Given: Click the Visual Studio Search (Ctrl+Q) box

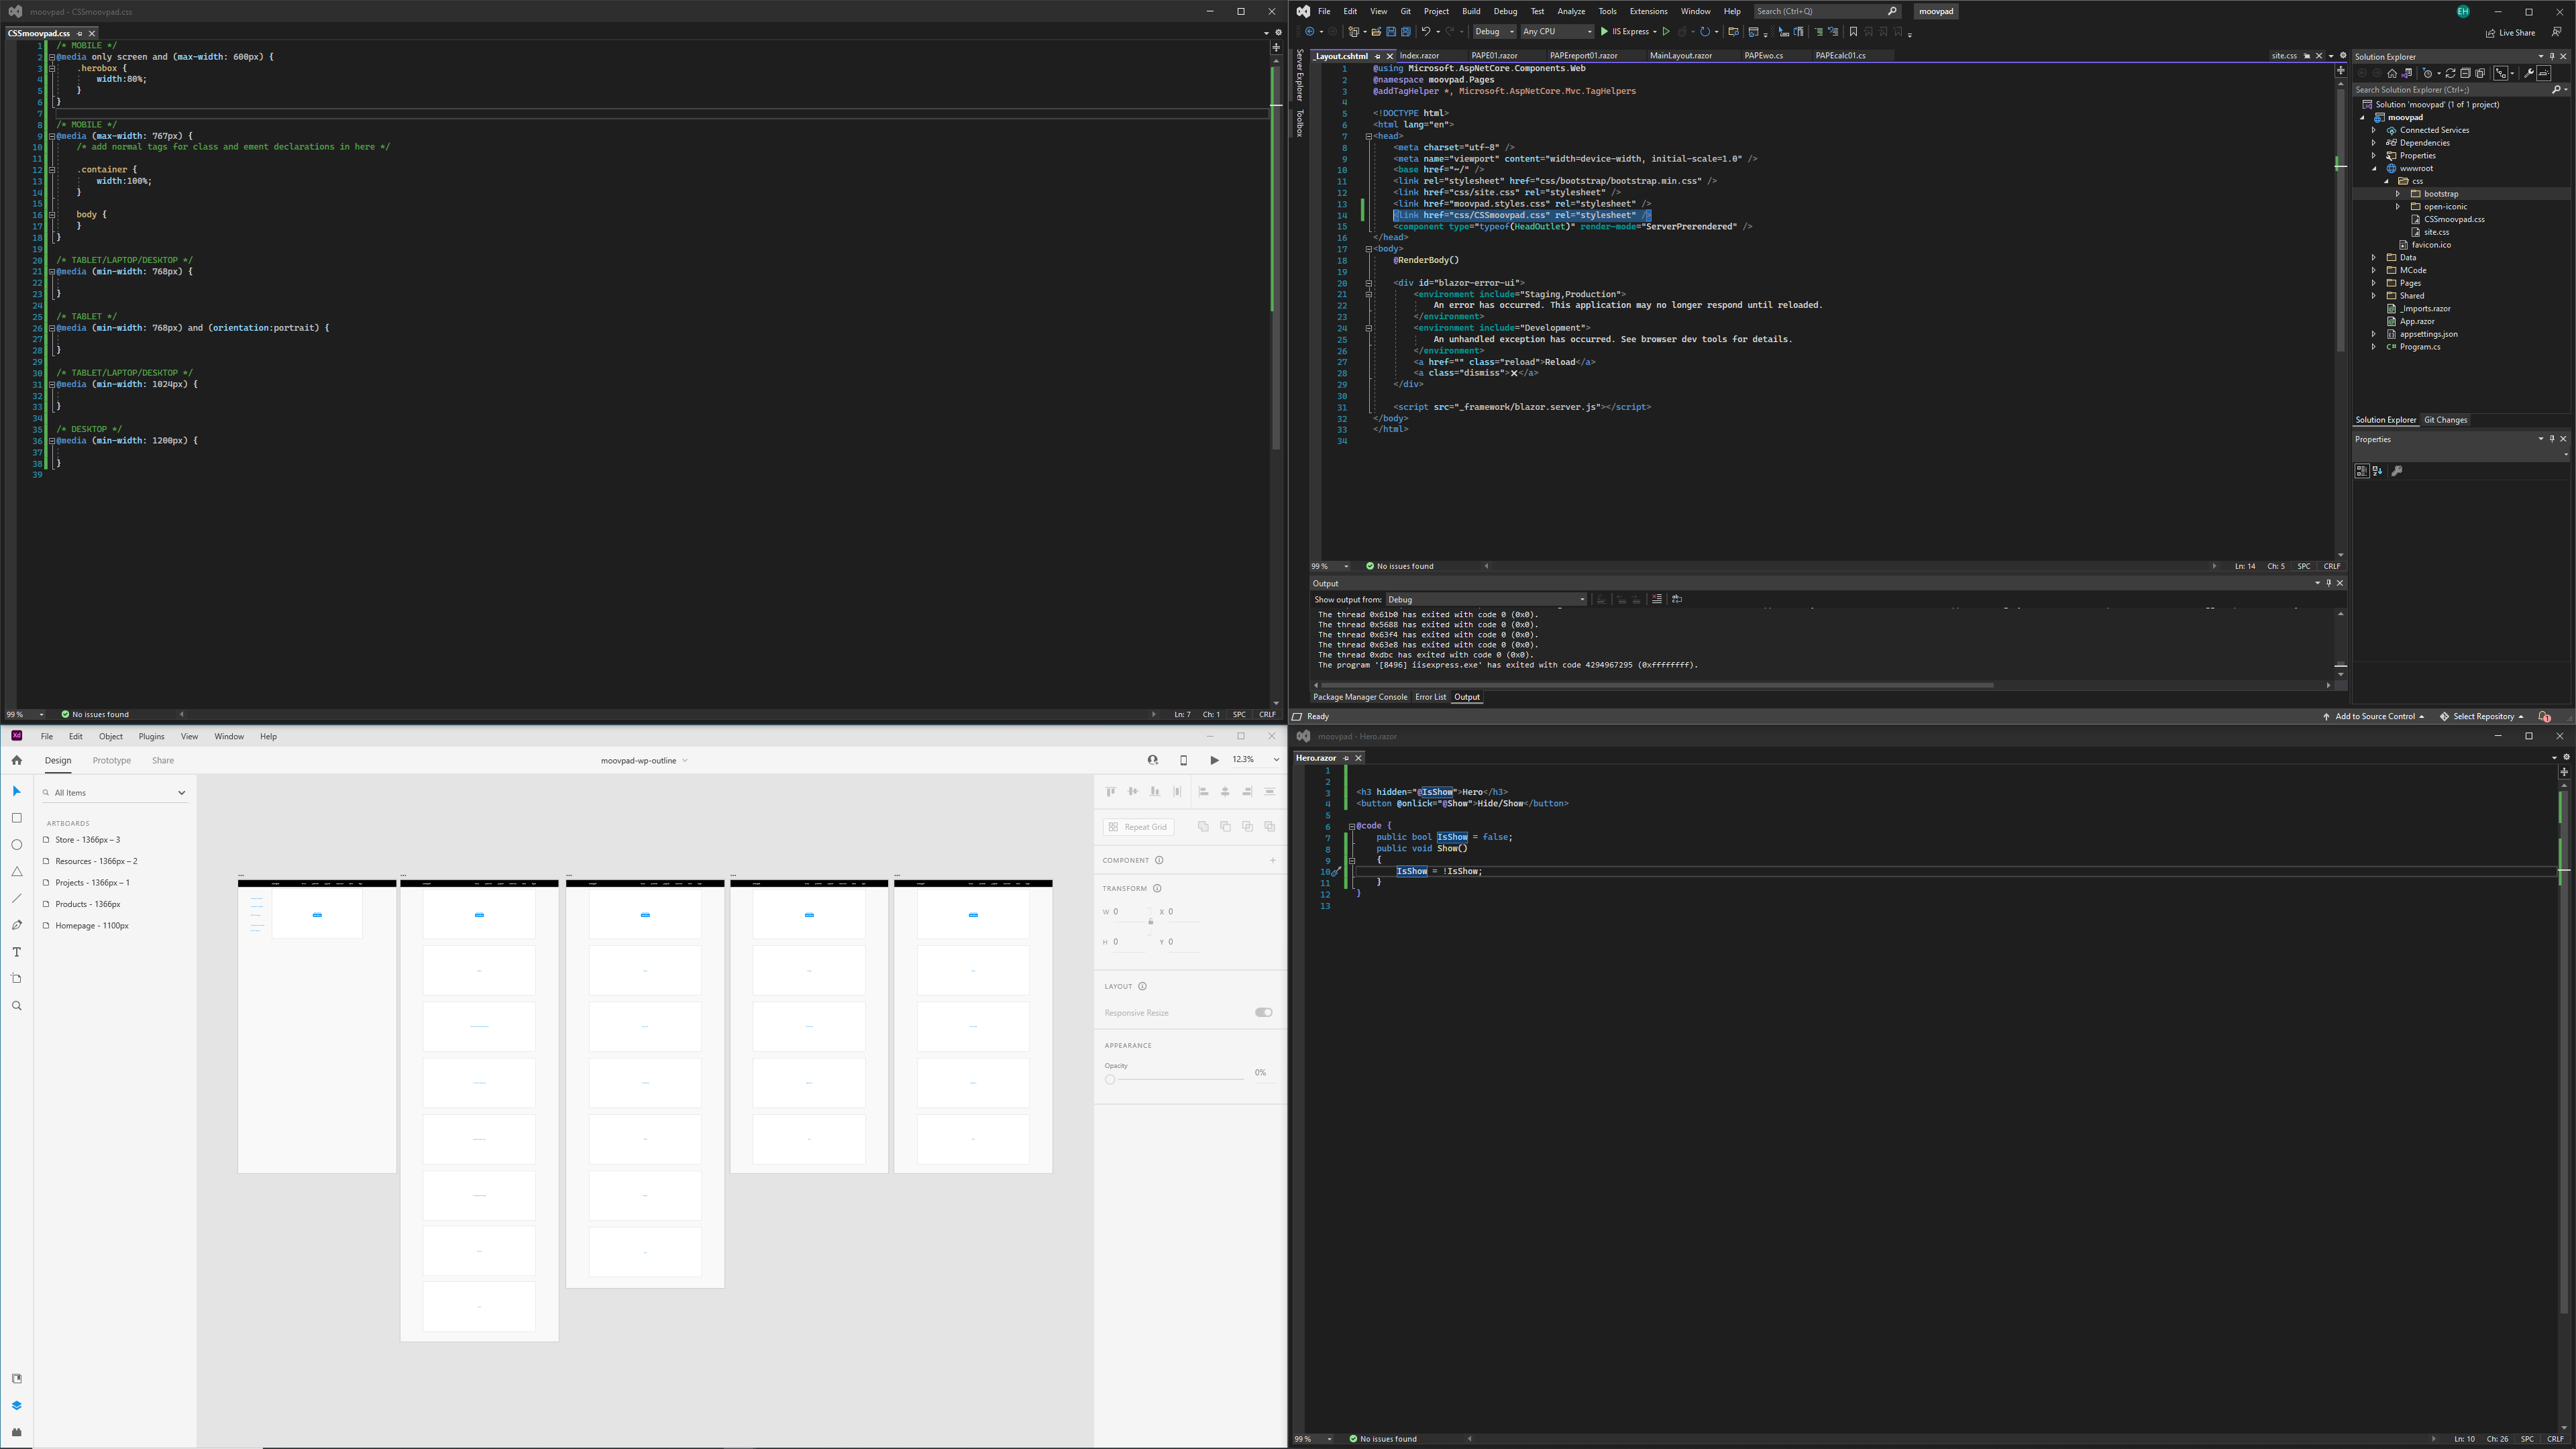Looking at the screenshot, I should click(1827, 11).
